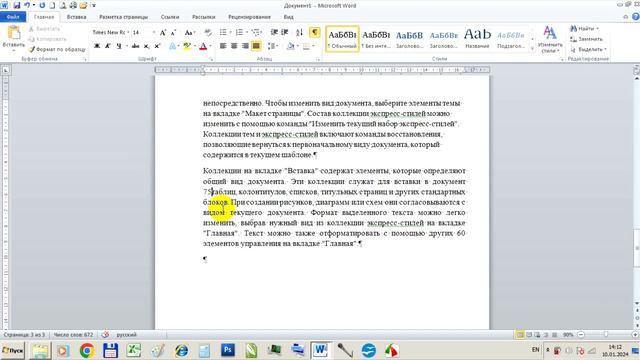Click the decrease indent icon
The height and width of the screenshot is (360, 640).
pos(274,32)
